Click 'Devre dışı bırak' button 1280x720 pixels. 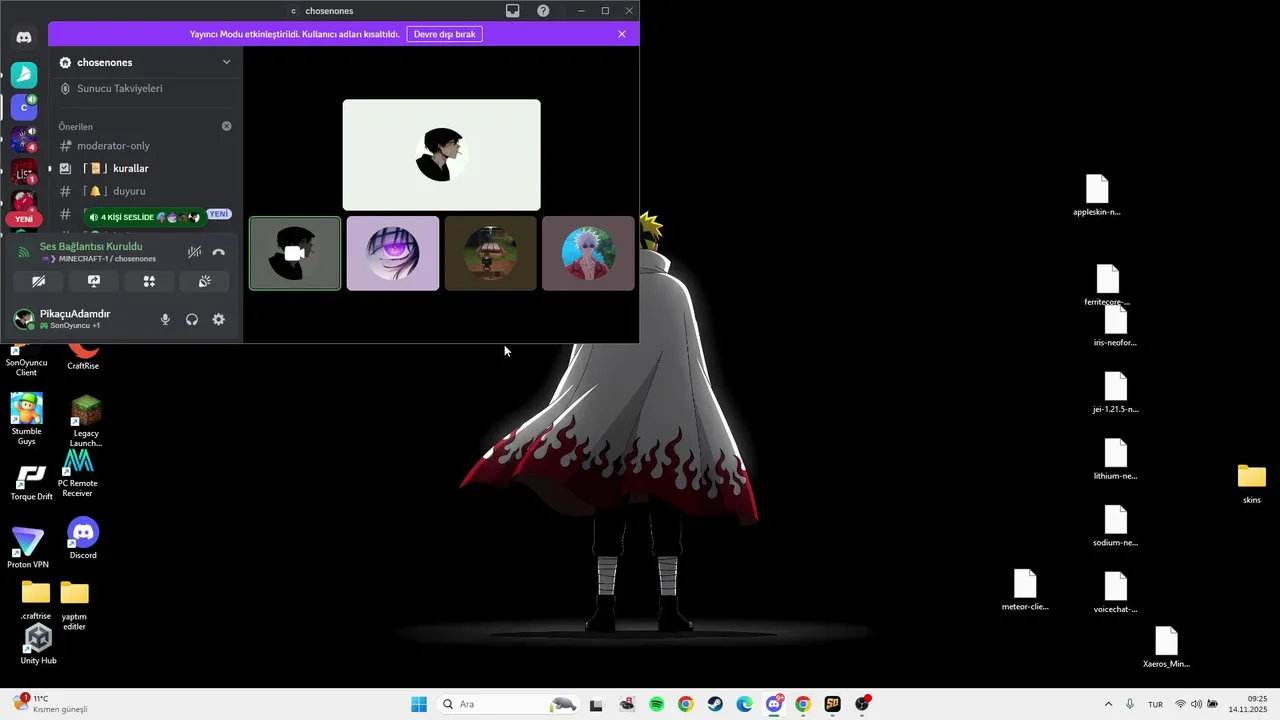point(445,34)
